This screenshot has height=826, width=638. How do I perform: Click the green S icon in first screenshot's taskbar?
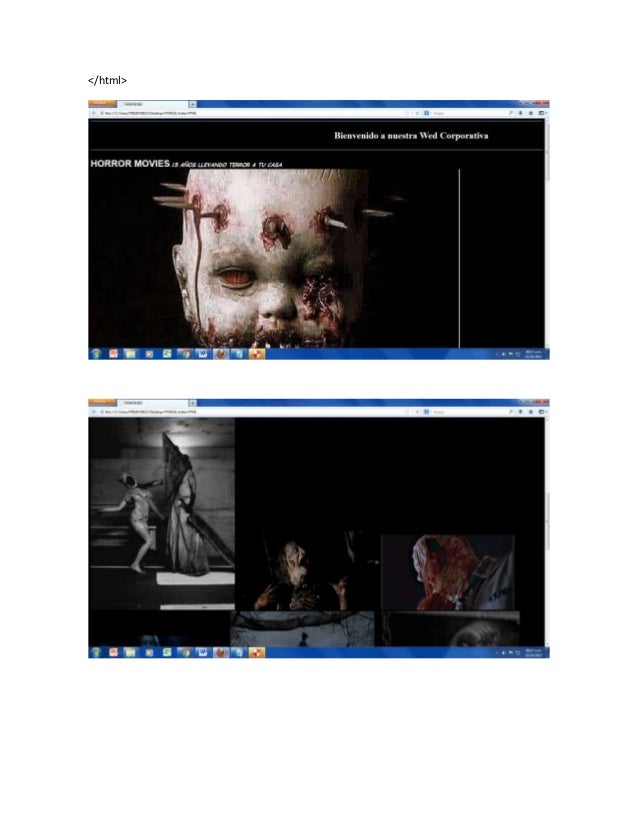(167, 354)
